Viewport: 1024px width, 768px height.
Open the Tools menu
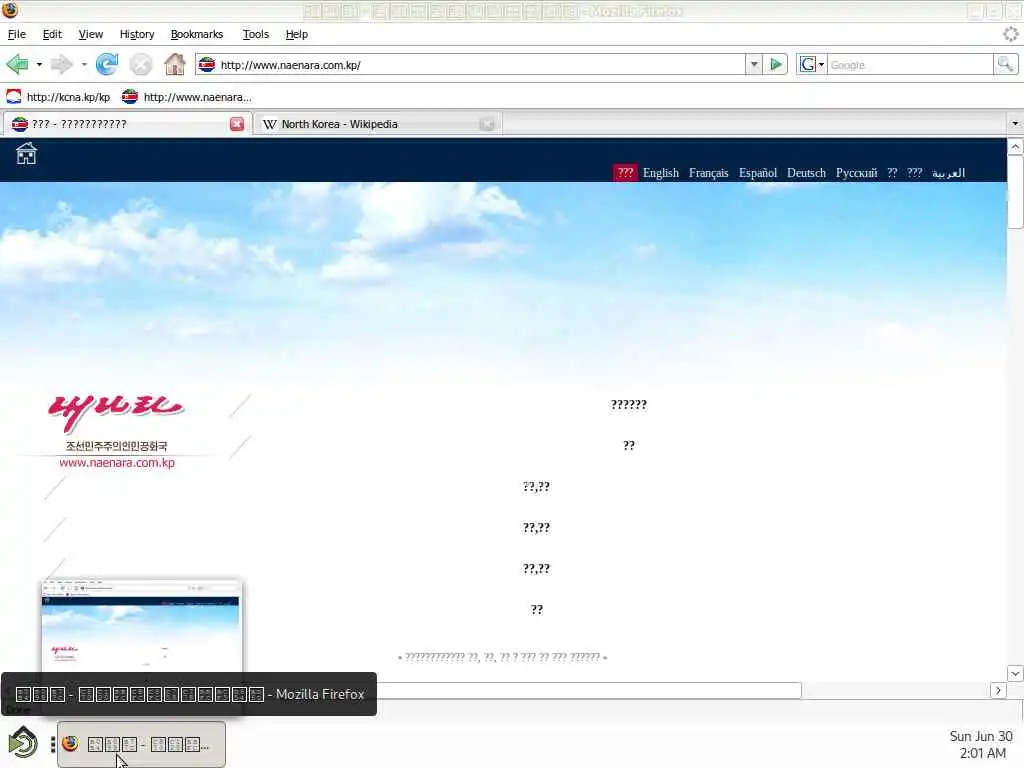[x=255, y=34]
